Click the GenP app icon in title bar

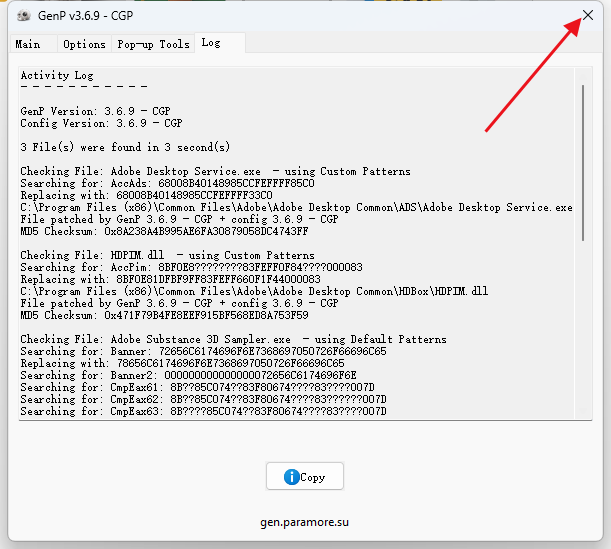click(x=24, y=16)
